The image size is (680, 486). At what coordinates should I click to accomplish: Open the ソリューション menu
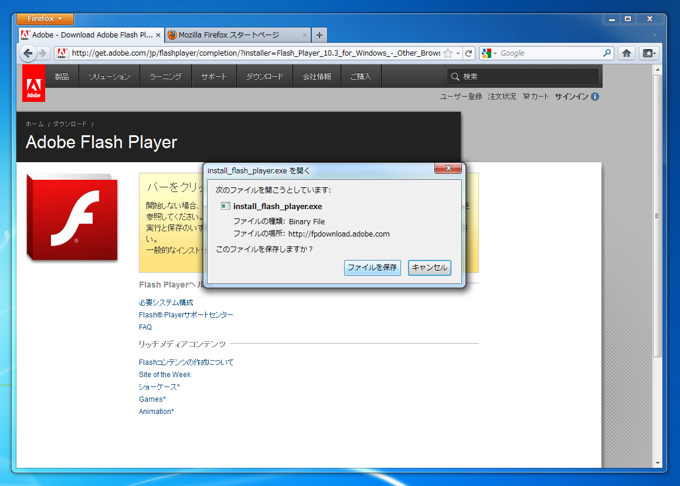(x=109, y=76)
